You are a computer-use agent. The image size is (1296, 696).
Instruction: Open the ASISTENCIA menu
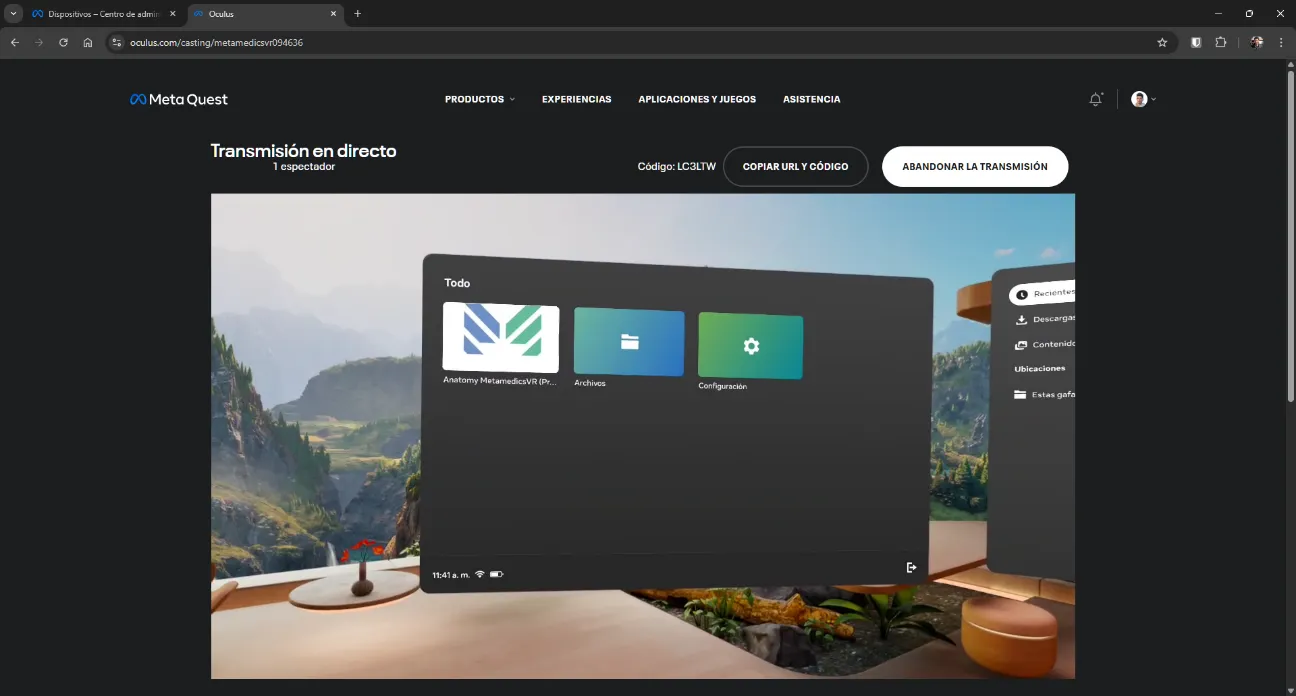[811, 99]
